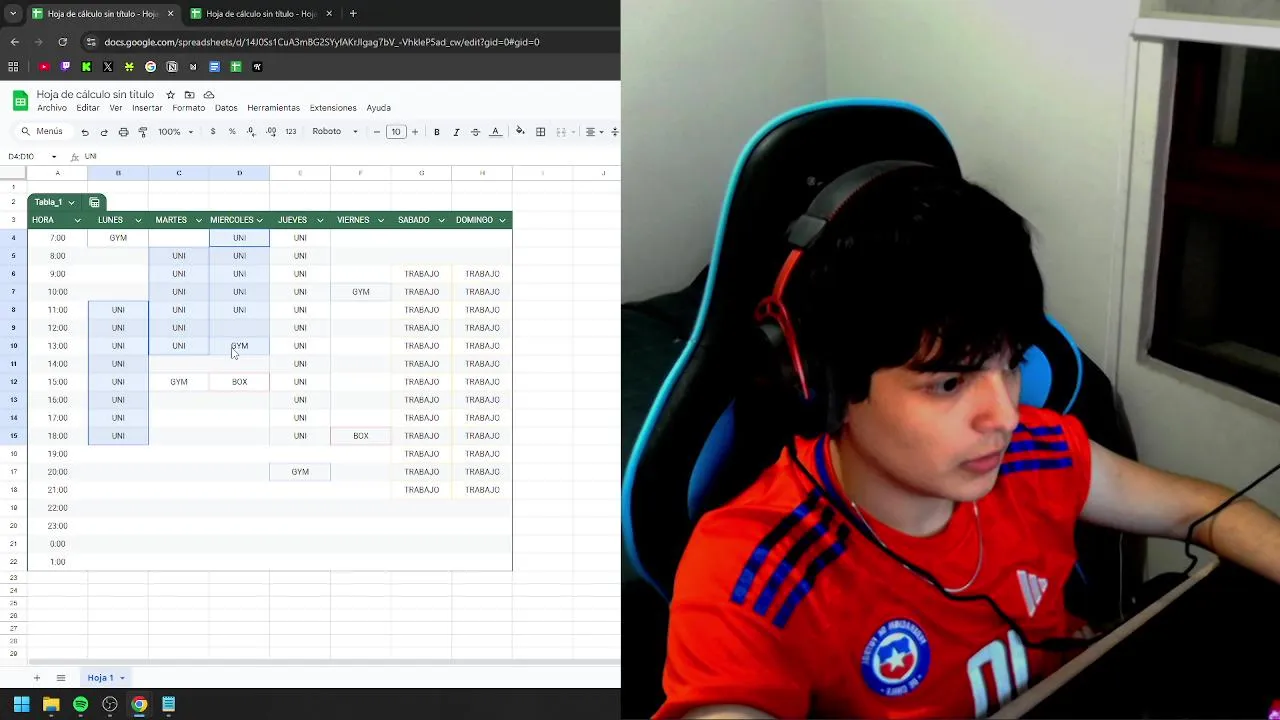Open Datos menu
This screenshot has width=1280, height=720.
tap(226, 108)
